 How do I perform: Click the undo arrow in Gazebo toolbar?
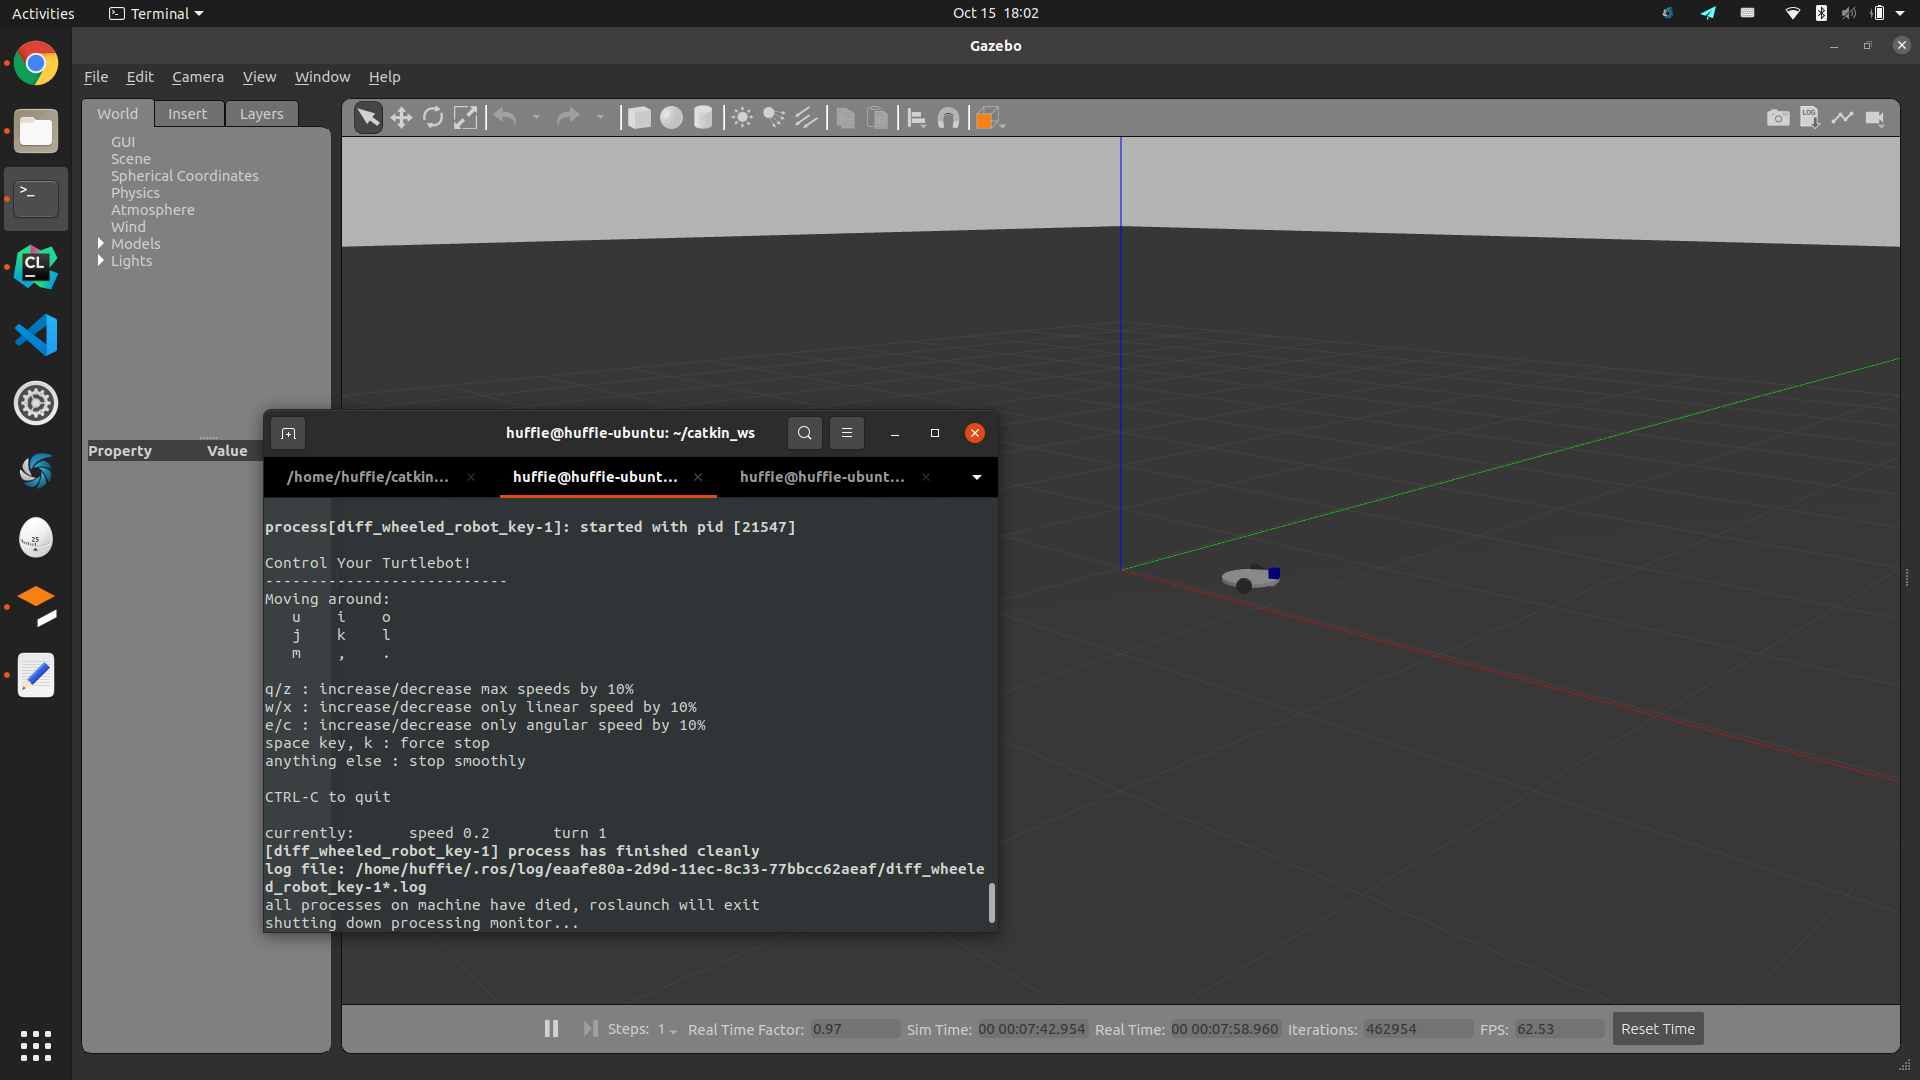(506, 118)
